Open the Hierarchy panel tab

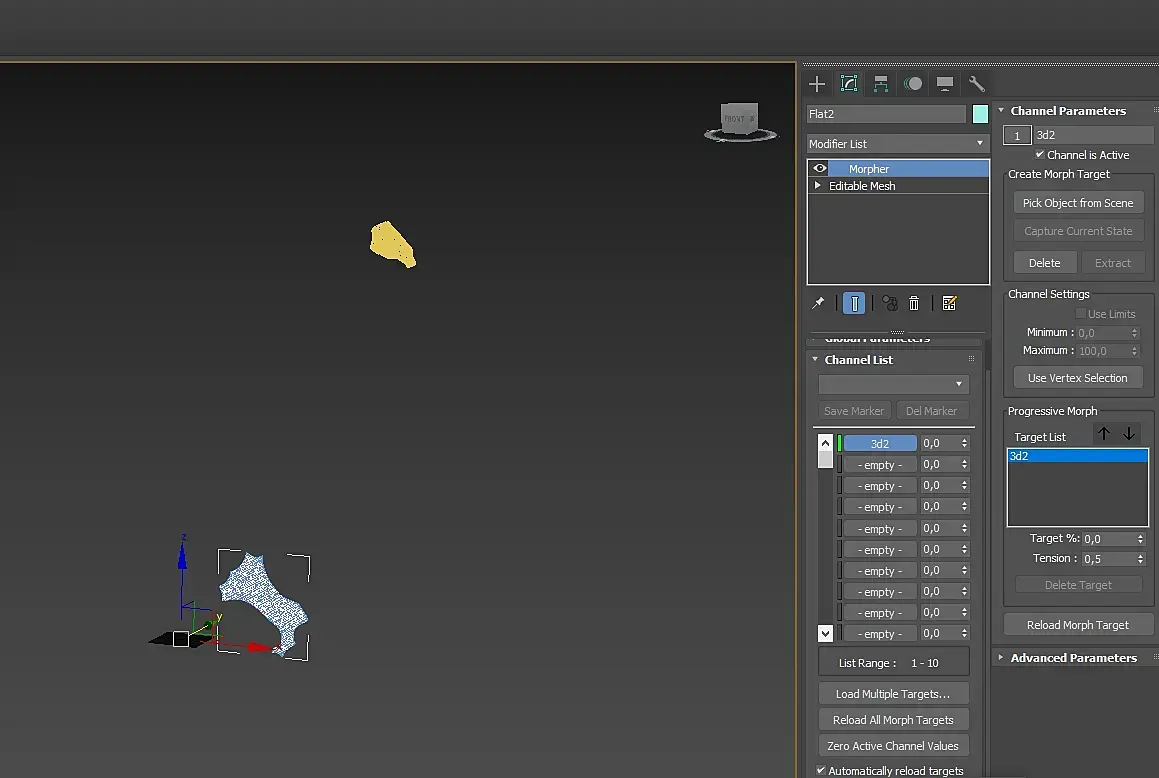pyautogui.click(x=880, y=83)
